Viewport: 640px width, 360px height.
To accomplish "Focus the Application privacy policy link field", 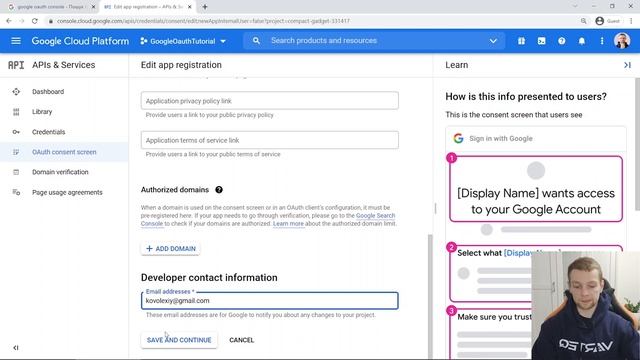I will (269, 101).
